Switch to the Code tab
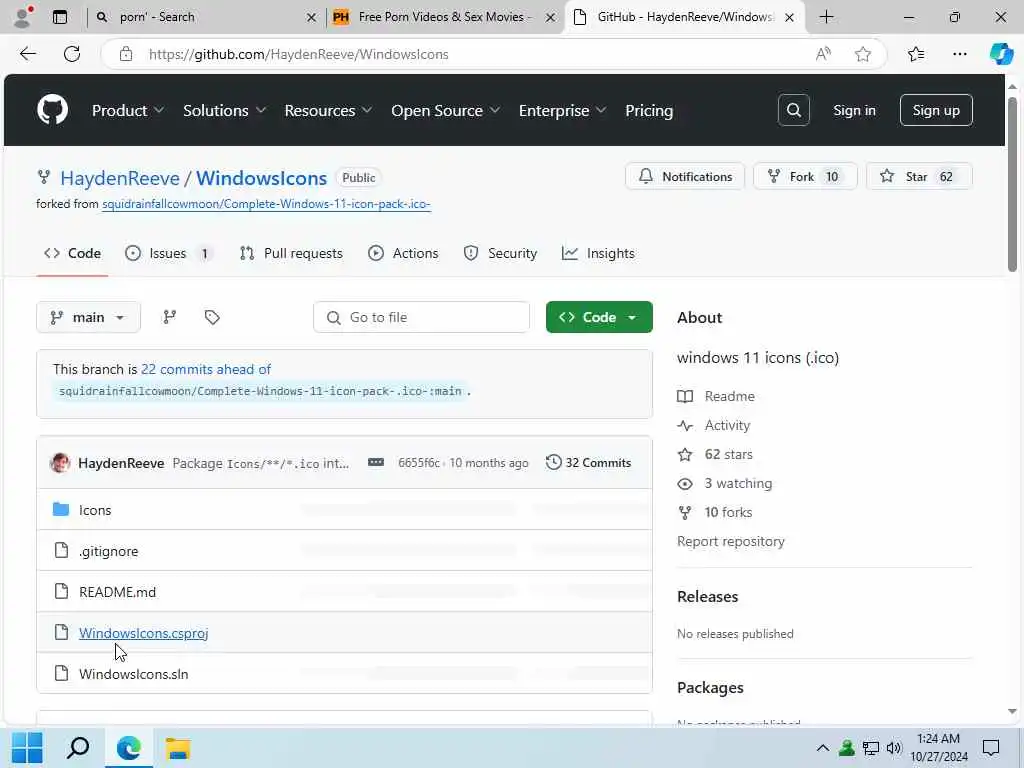 click(72, 253)
